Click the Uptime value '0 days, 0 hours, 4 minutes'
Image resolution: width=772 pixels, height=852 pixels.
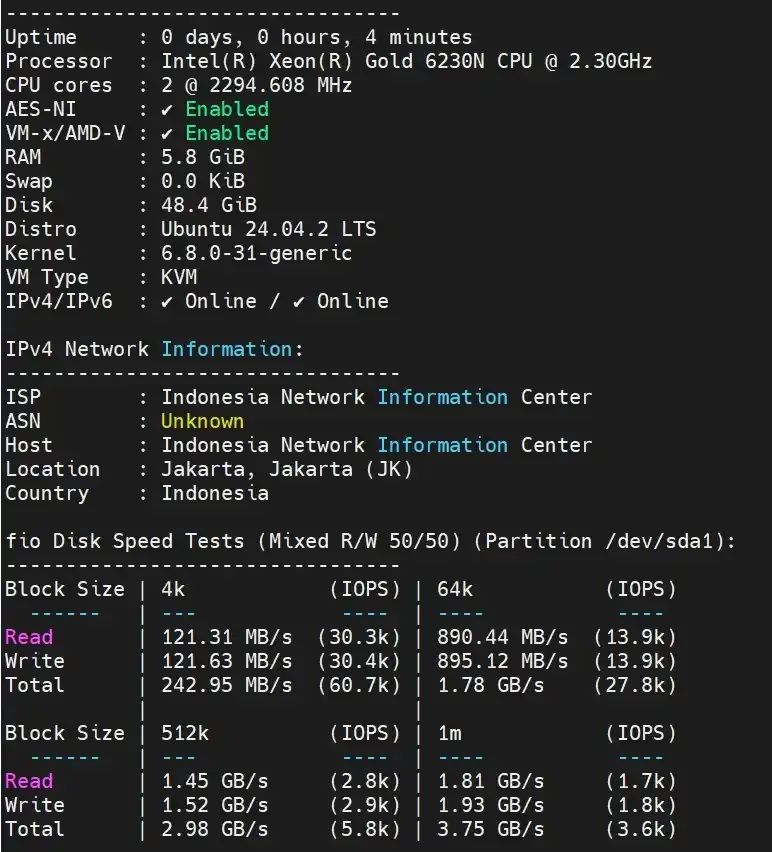click(x=317, y=37)
